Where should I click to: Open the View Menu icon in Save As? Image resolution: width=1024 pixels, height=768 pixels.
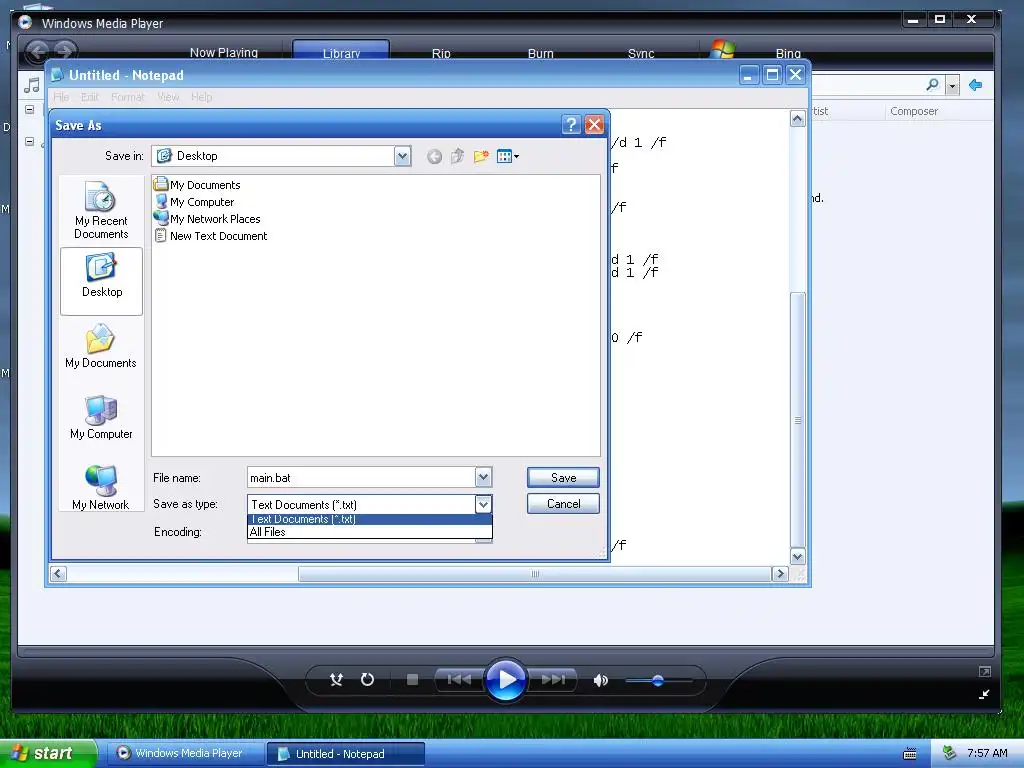[x=507, y=156]
